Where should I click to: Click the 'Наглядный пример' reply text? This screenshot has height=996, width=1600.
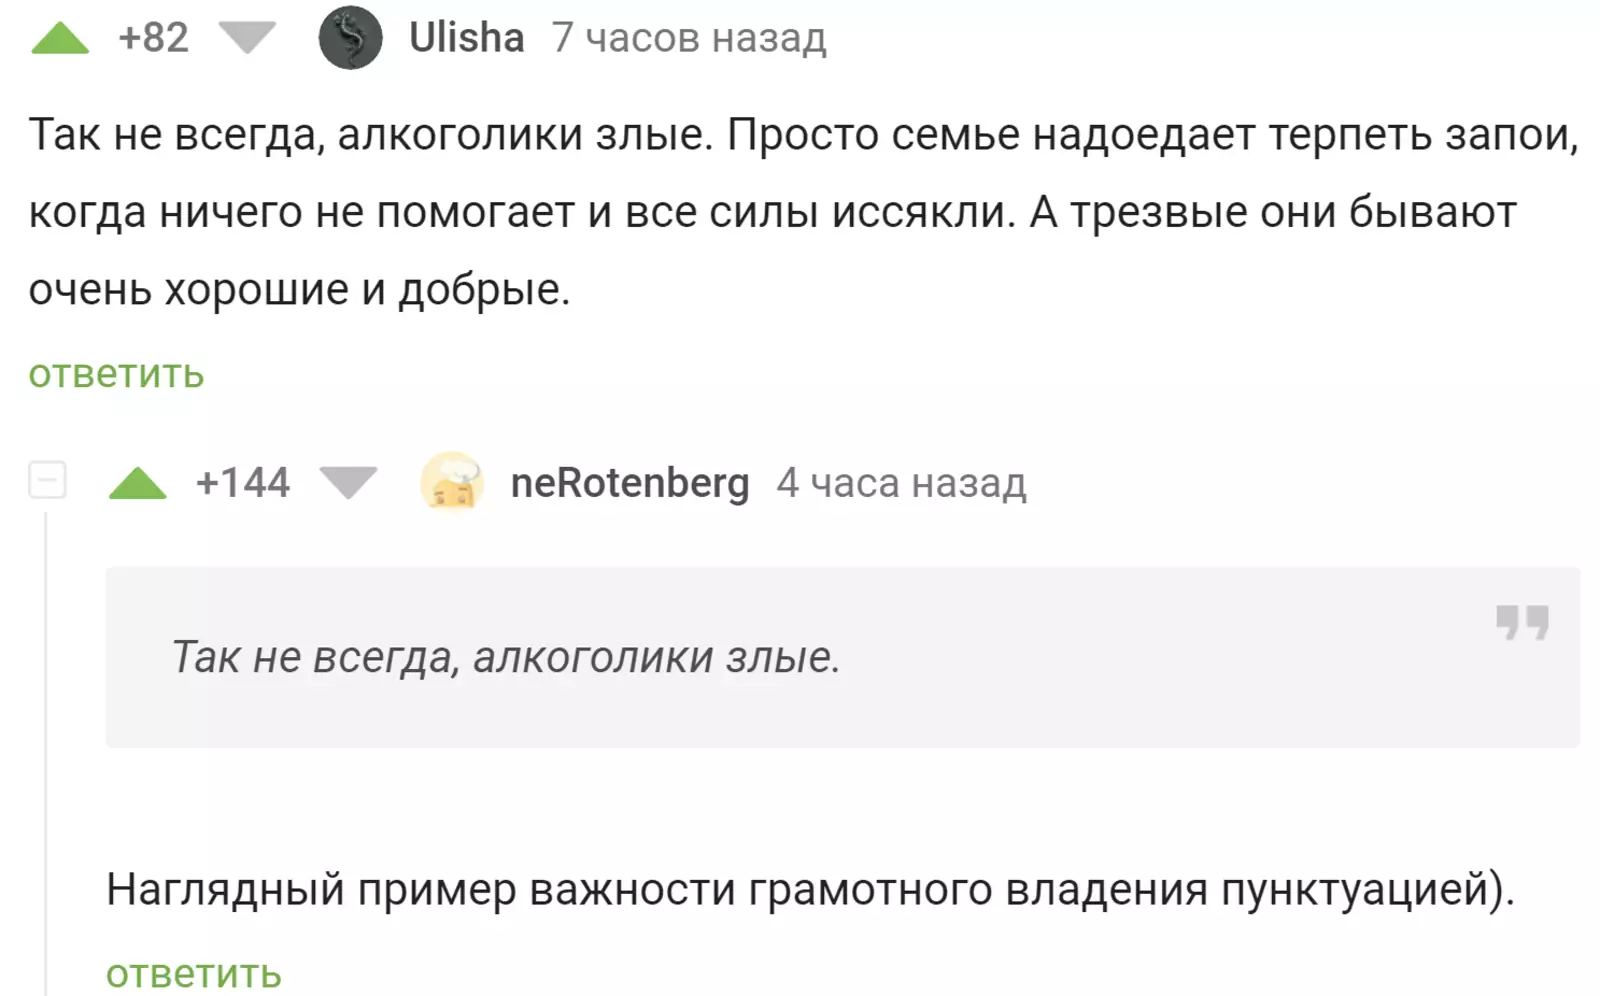pos(810,889)
